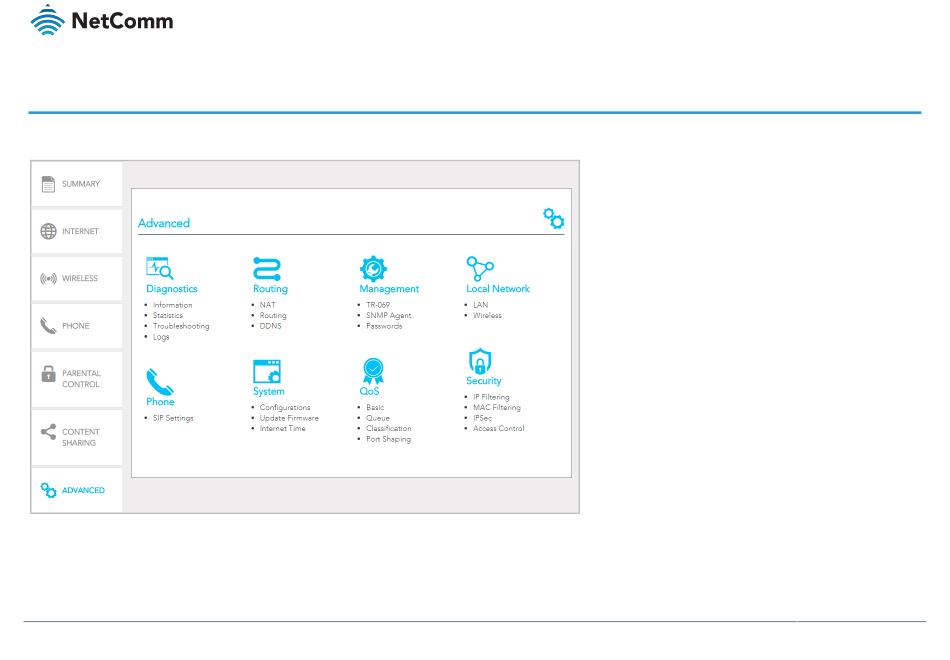The height and width of the screenshot is (660, 950).
Task: Open MAC Filtering under Security
Action: 496,408
